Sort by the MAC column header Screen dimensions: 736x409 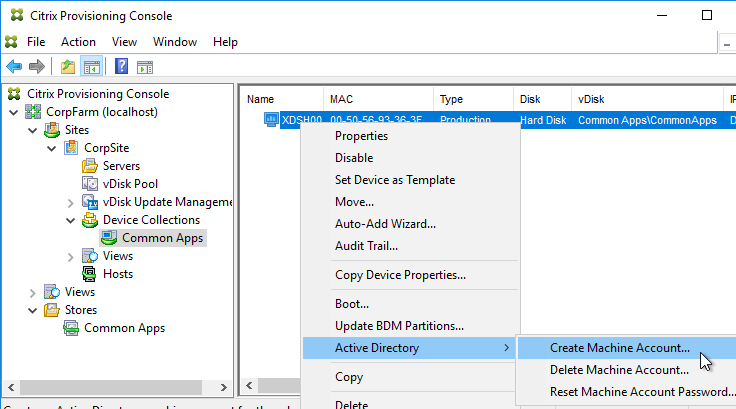tap(378, 99)
